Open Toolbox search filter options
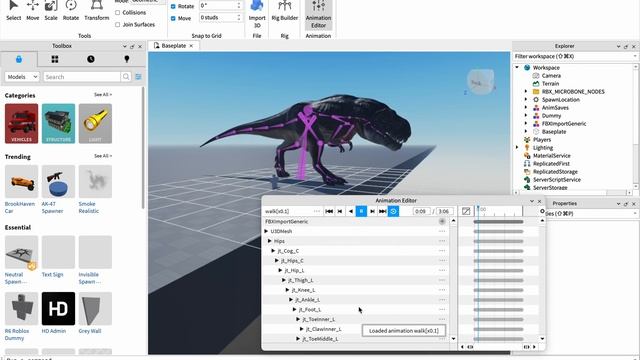This screenshot has height=360, width=640. tap(138, 77)
